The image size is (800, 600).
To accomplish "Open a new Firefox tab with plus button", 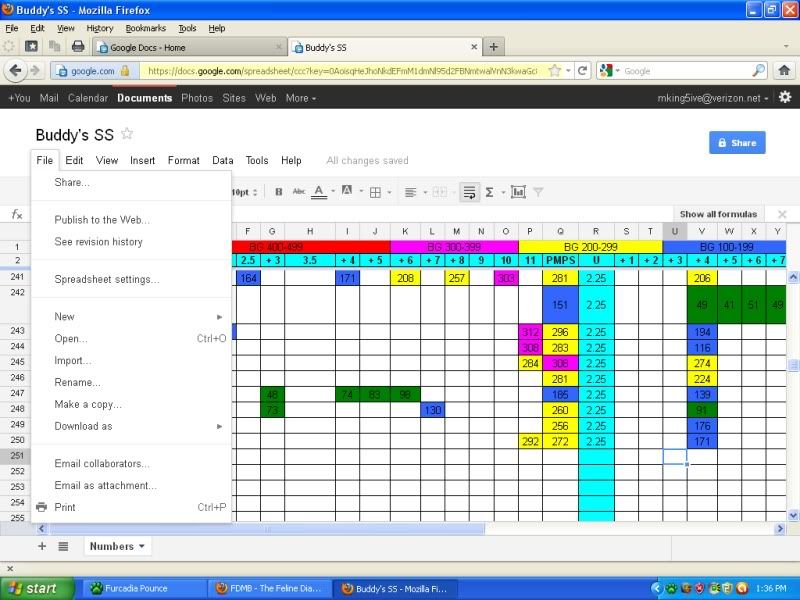I will tap(493, 47).
